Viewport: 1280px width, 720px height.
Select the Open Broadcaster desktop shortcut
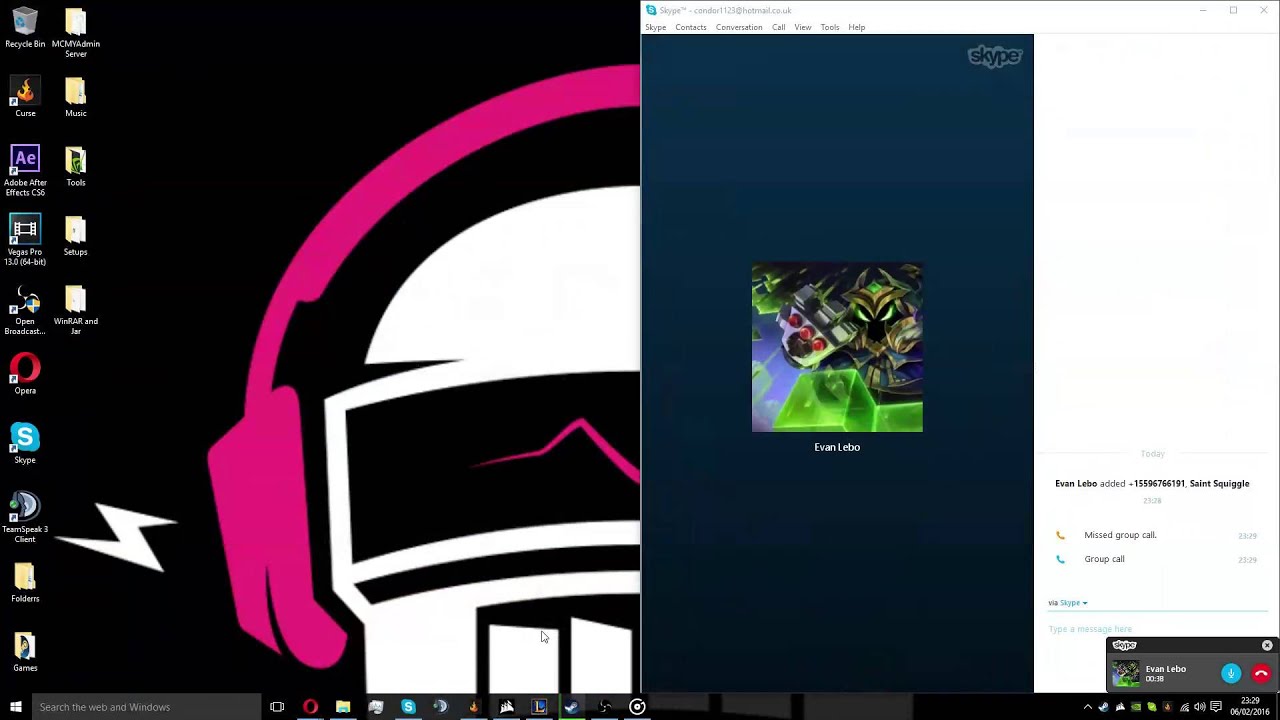25,310
